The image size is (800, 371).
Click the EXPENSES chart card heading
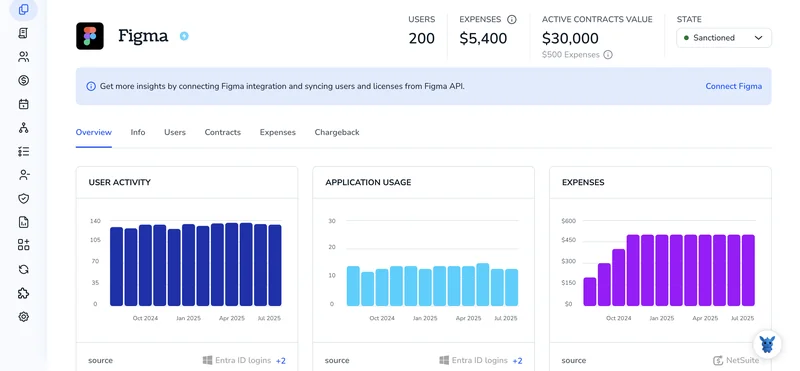(x=583, y=182)
